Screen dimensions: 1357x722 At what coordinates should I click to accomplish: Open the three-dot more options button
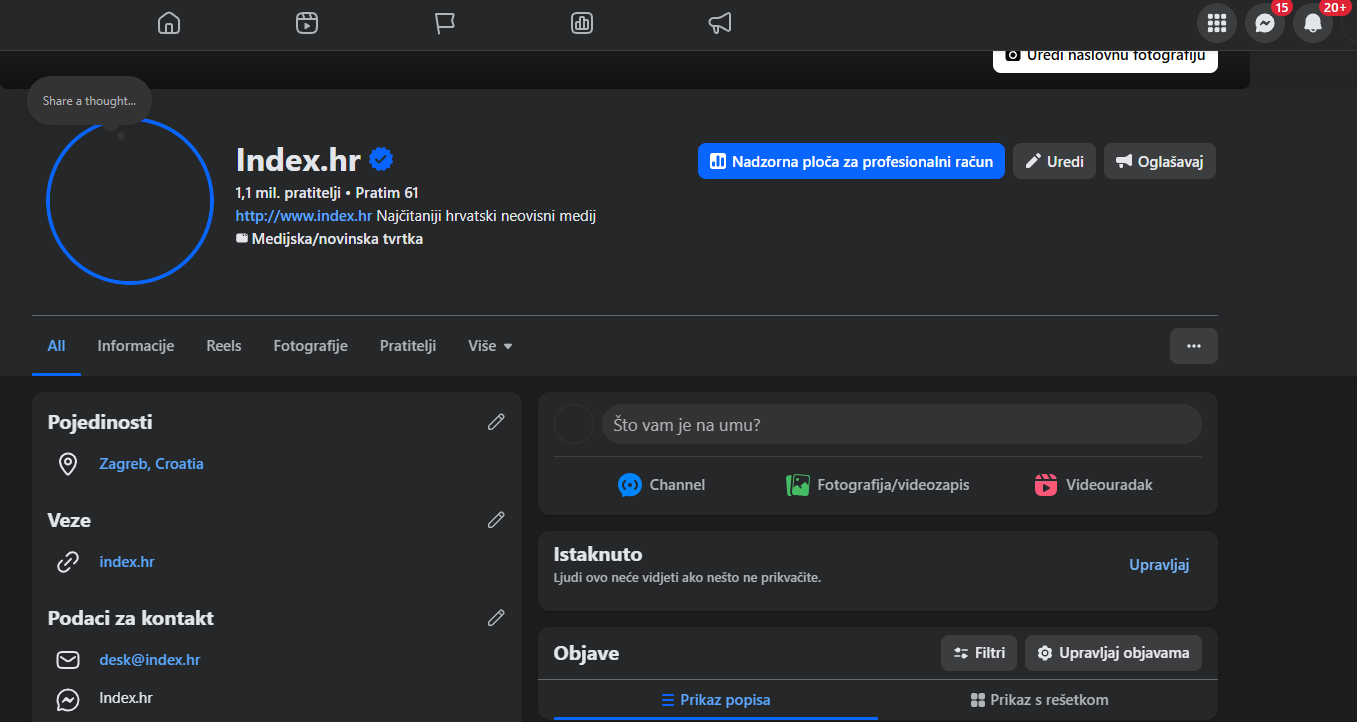coord(1194,346)
